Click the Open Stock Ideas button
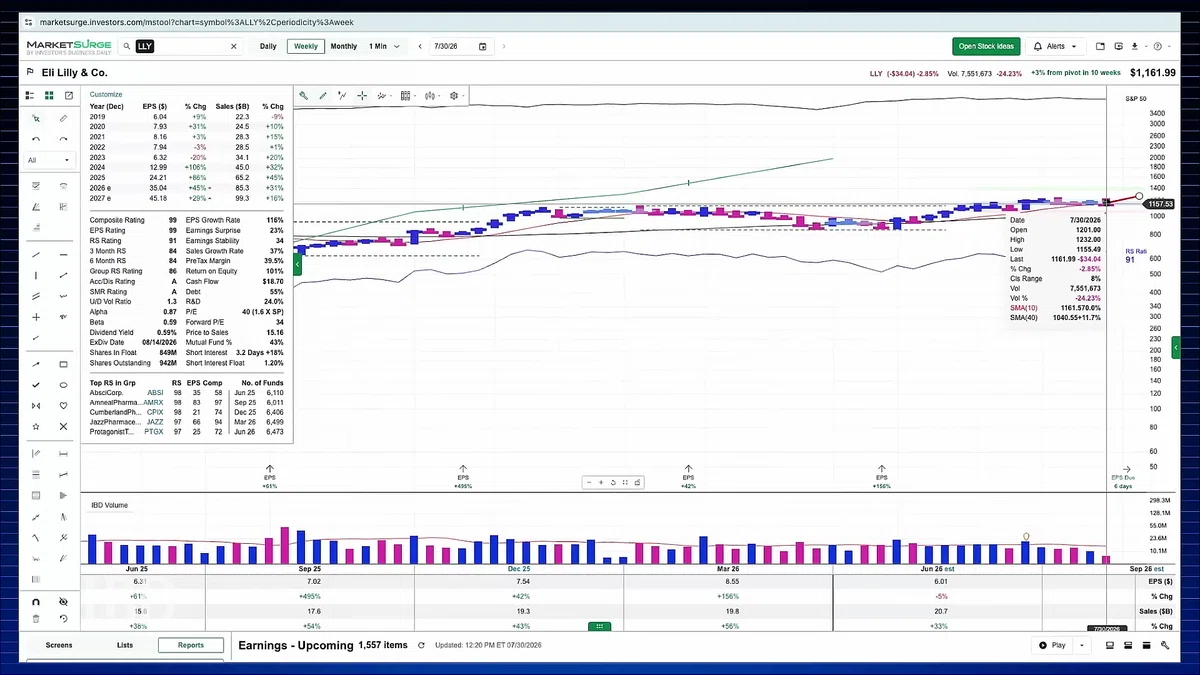 [986, 46]
